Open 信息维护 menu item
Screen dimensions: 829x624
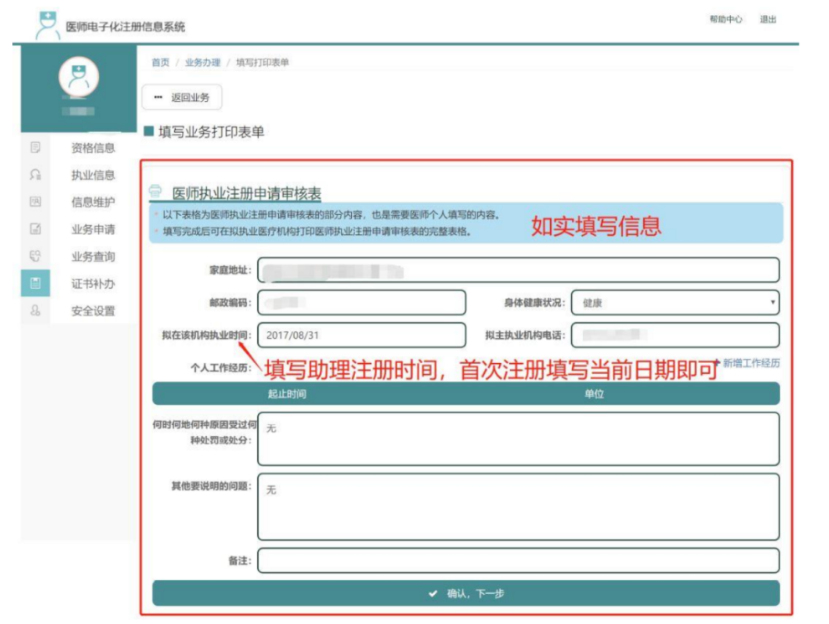tap(93, 202)
